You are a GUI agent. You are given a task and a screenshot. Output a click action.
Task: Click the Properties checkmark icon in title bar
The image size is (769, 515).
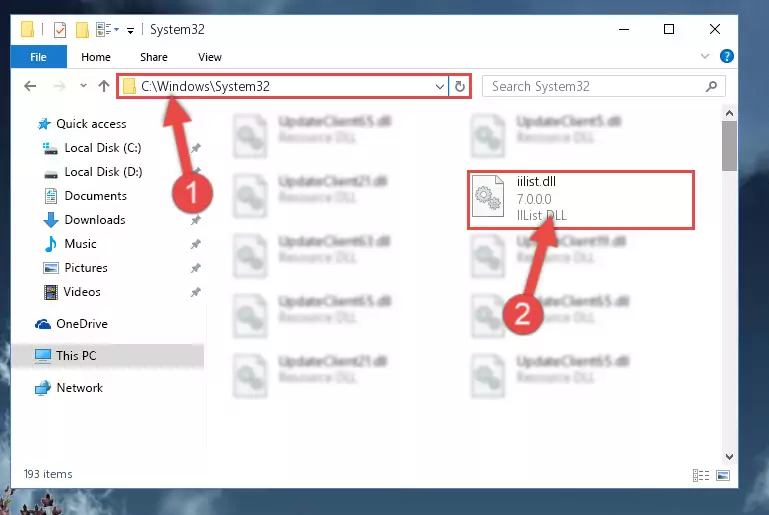tap(60, 30)
